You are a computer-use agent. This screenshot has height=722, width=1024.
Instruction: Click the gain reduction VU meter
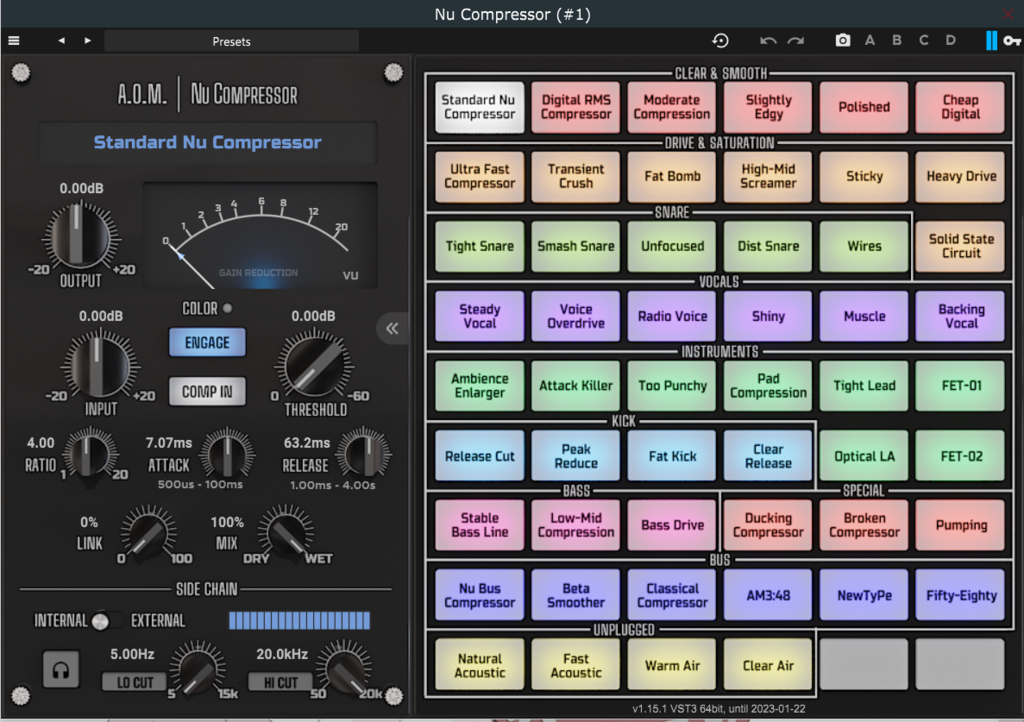tap(260, 236)
